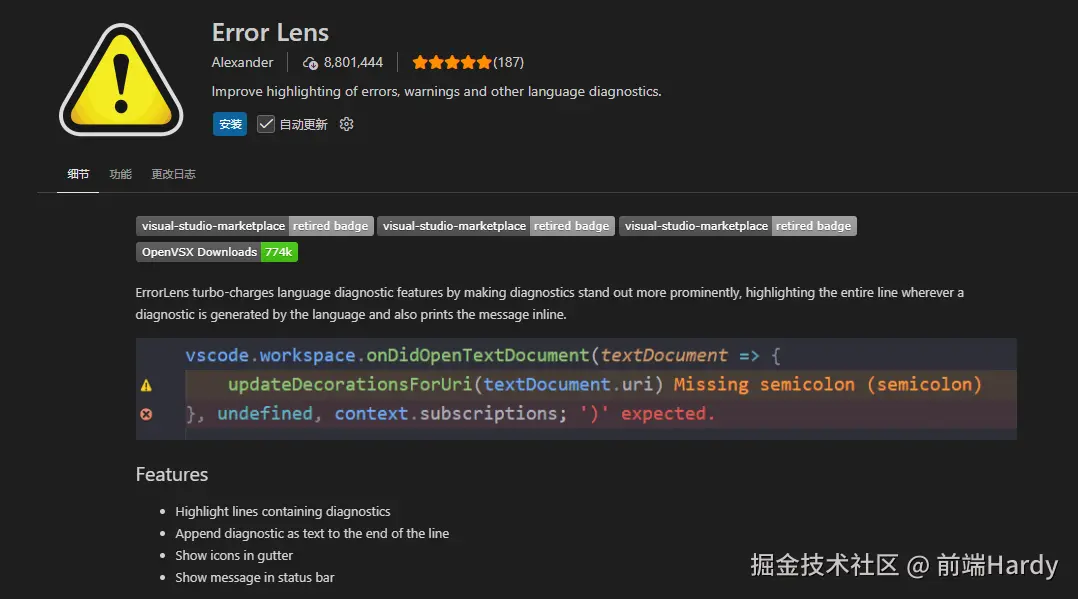
Task: Click the third visual-studio-marketplace retired badge
Action: click(738, 226)
